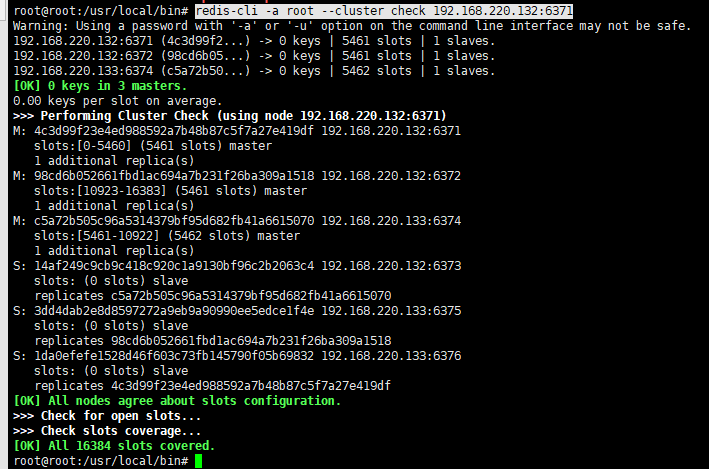The width and height of the screenshot is (709, 469).
Task: Click '>>> Check for open slots...' line
Action: pyautogui.click(x=107, y=416)
